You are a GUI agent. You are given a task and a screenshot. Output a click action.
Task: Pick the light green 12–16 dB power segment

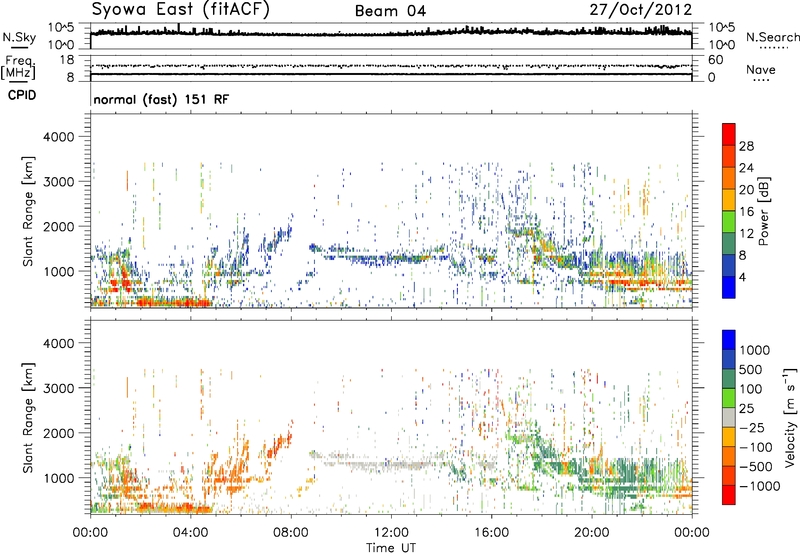(x=729, y=221)
